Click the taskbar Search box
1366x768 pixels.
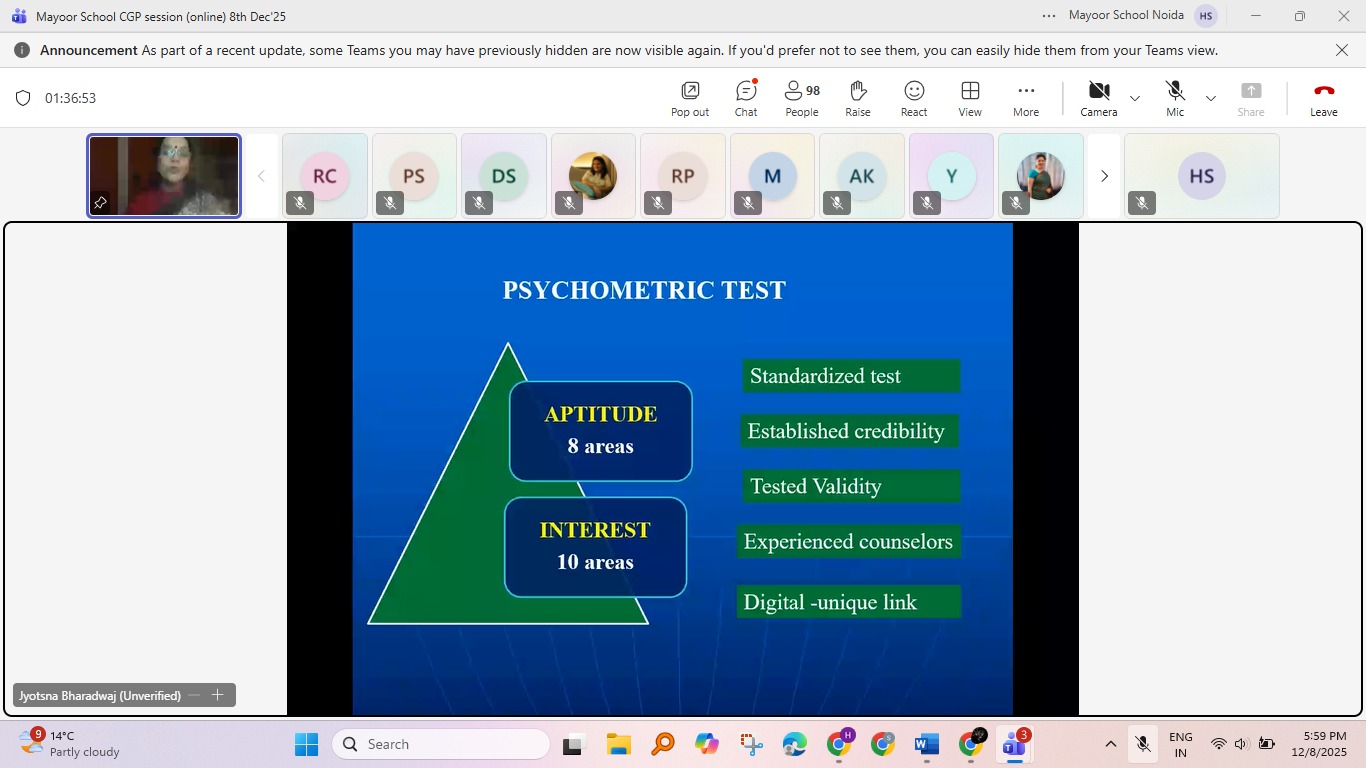pos(440,744)
